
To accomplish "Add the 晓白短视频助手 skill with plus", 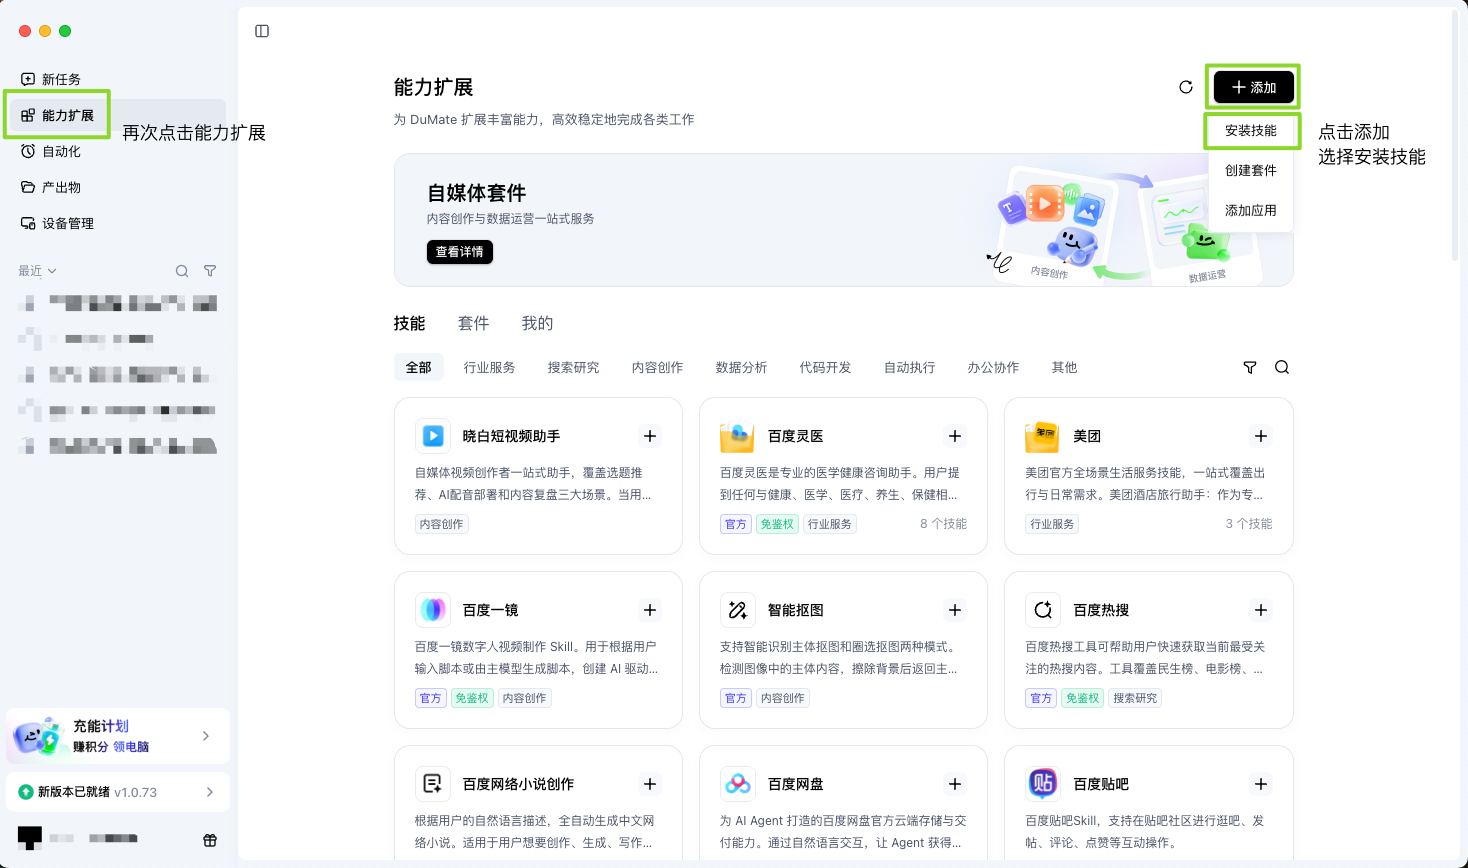I will (650, 436).
